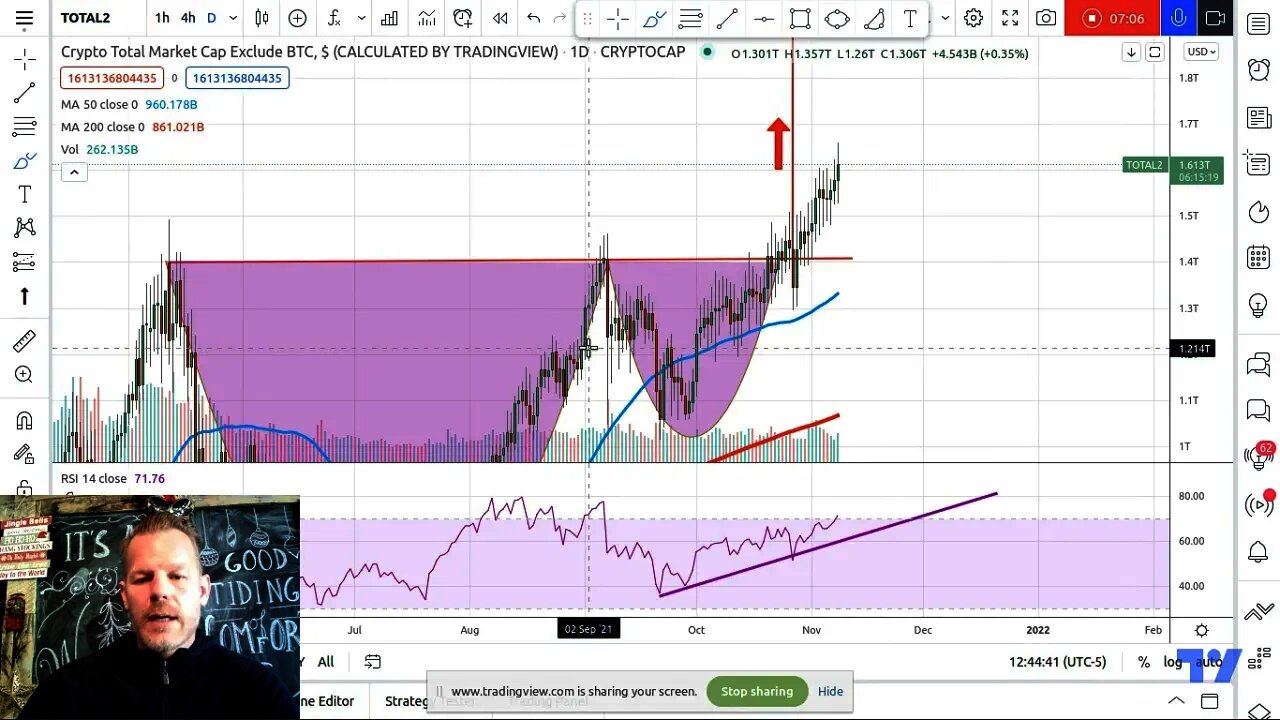Select the horizontal lines tool in floating toolbar
Image resolution: width=1280 pixels, height=720 pixels.
click(x=690, y=18)
